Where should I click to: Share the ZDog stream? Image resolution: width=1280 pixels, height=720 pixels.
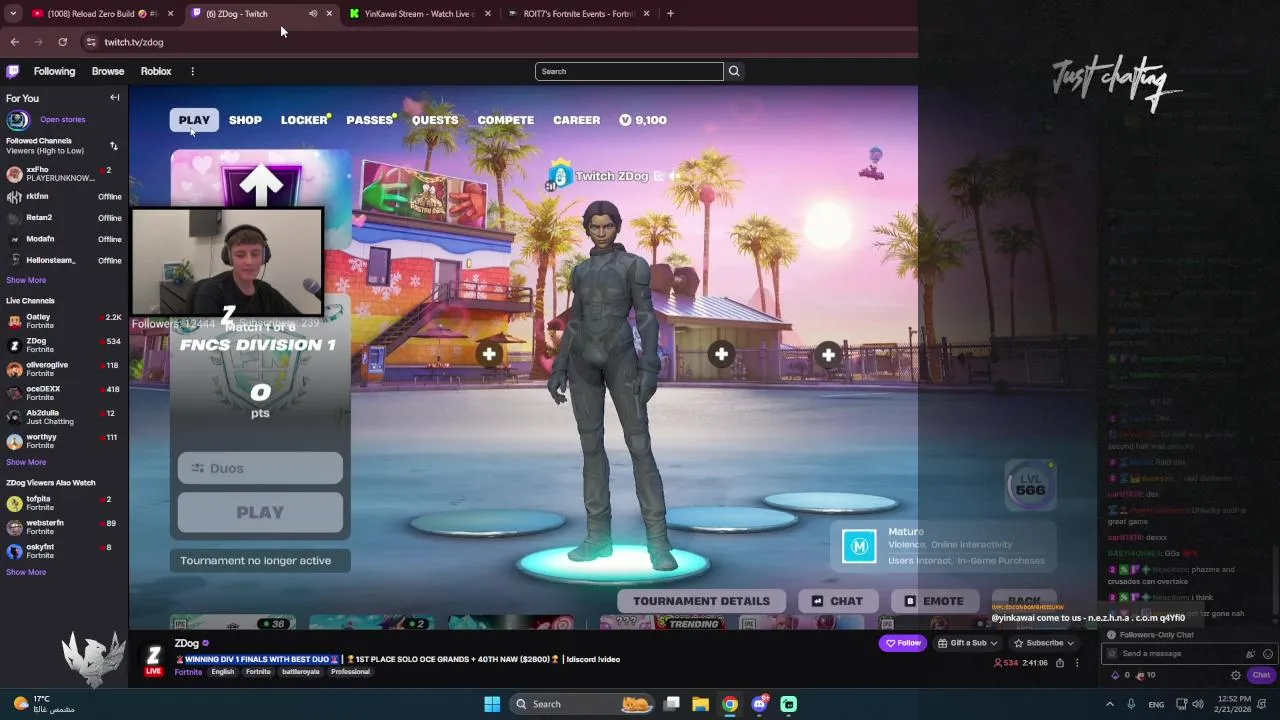pos(1060,663)
